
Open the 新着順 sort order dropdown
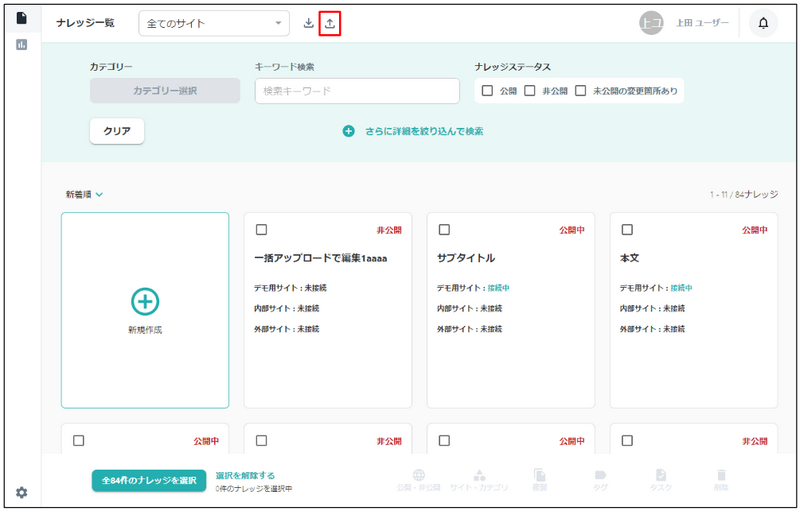(85, 195)
